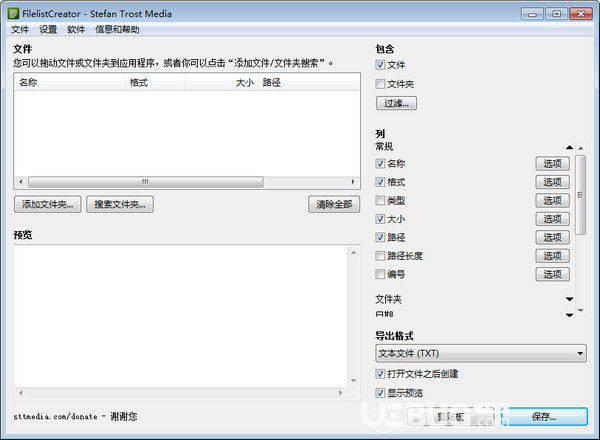Toggle the 路径 column checkbox
This screenshot has height=440, width=600.
(x=380, y=237)
